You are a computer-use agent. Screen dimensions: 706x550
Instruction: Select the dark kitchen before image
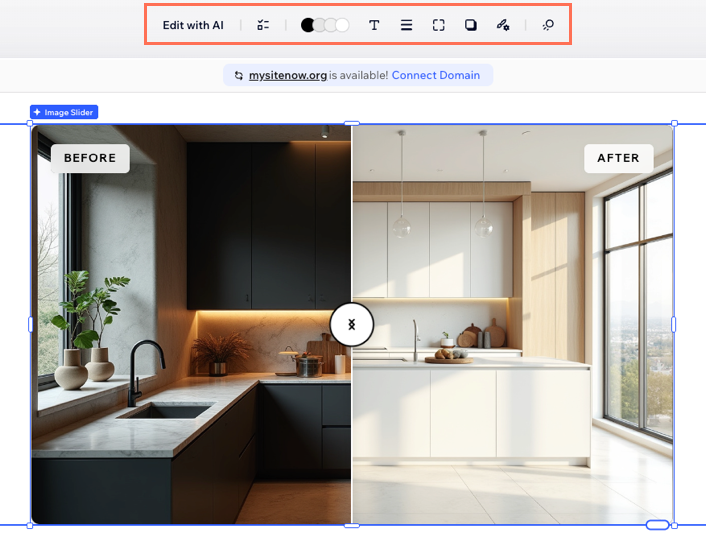pos(191,324)
